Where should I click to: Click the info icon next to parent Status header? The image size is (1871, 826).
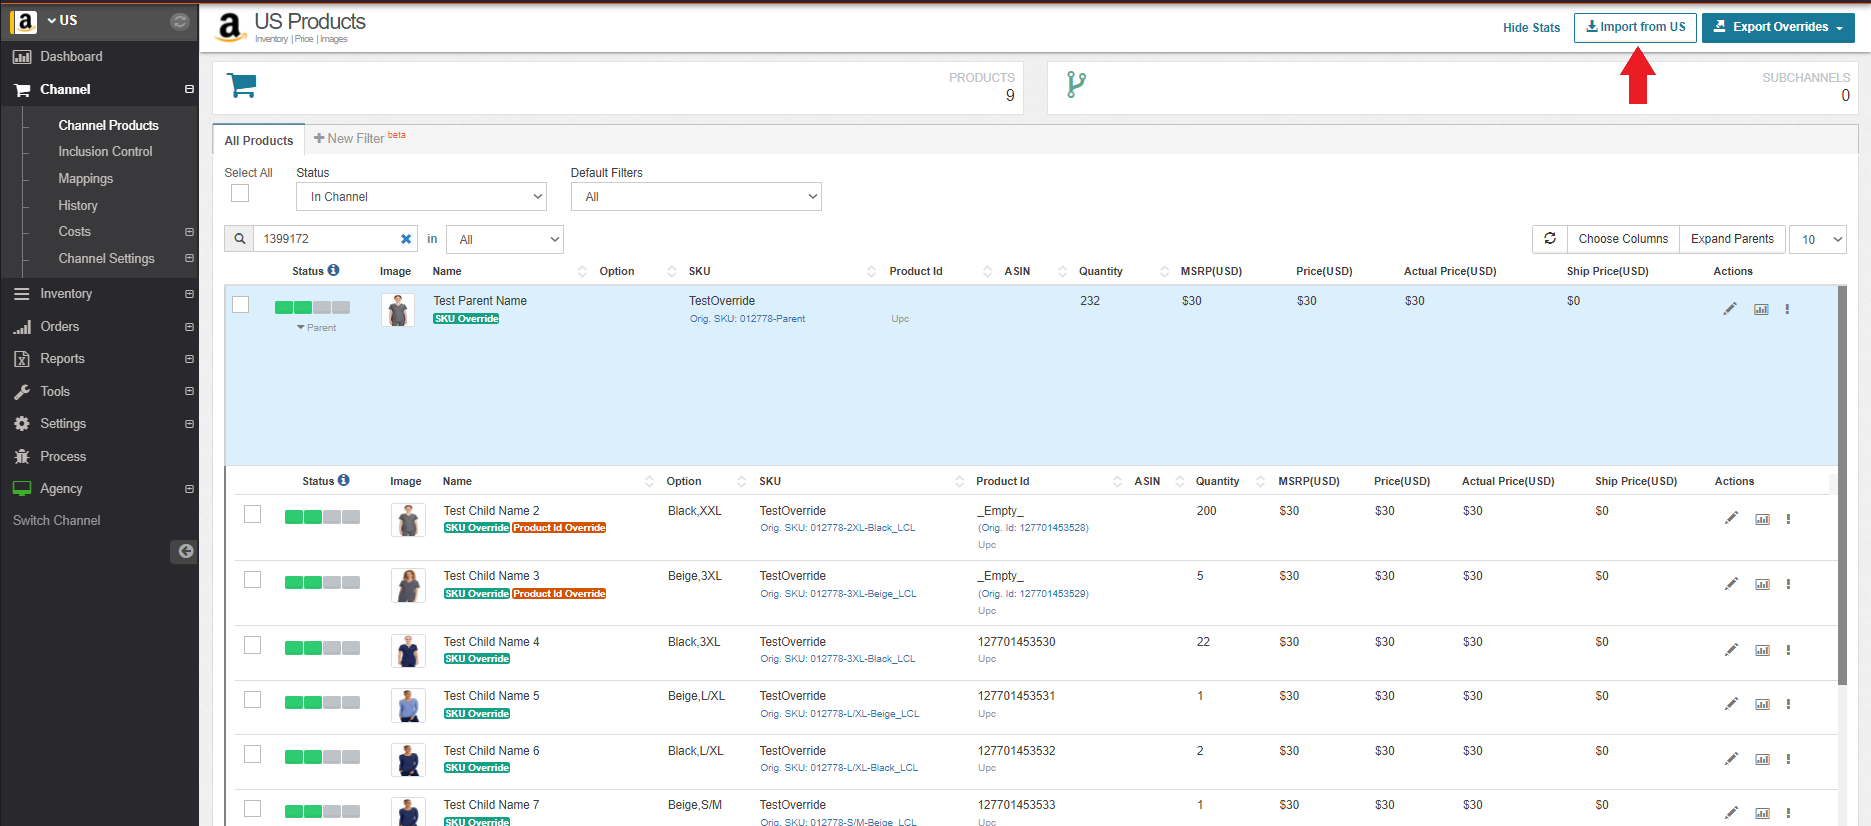334,270
